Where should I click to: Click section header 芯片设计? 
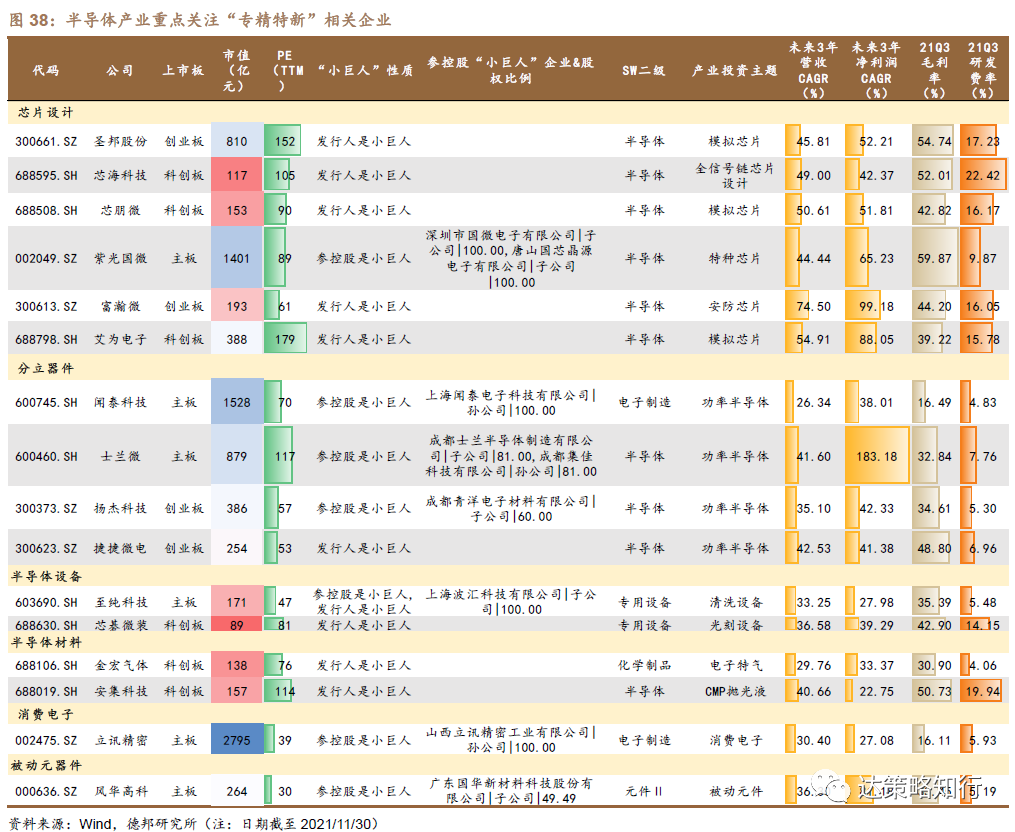click(45, 113)
